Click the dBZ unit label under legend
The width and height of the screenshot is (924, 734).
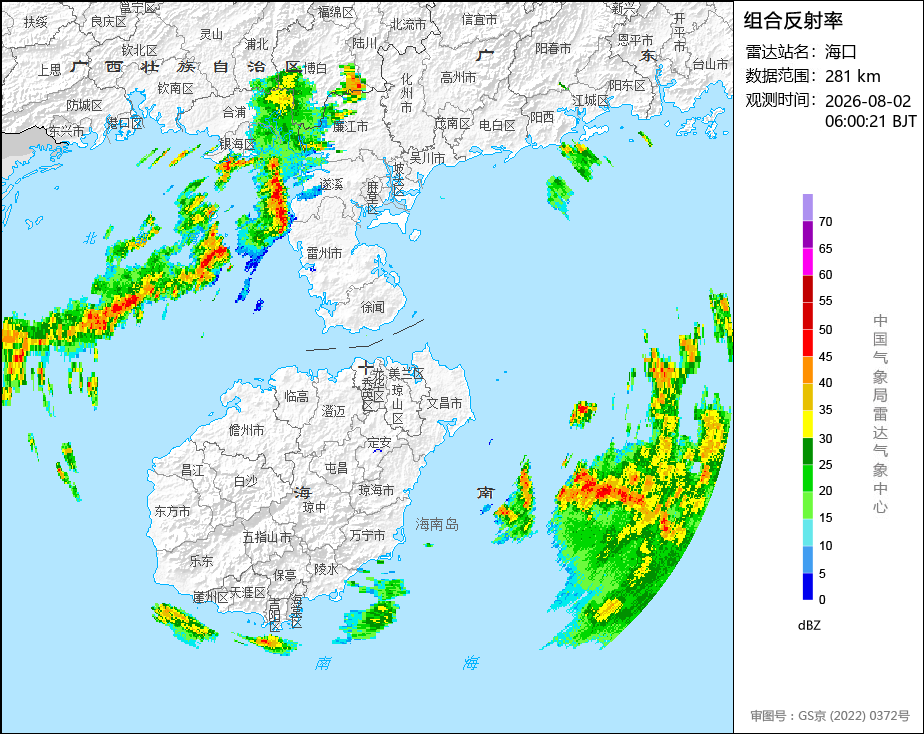click(x=809, y=626)
